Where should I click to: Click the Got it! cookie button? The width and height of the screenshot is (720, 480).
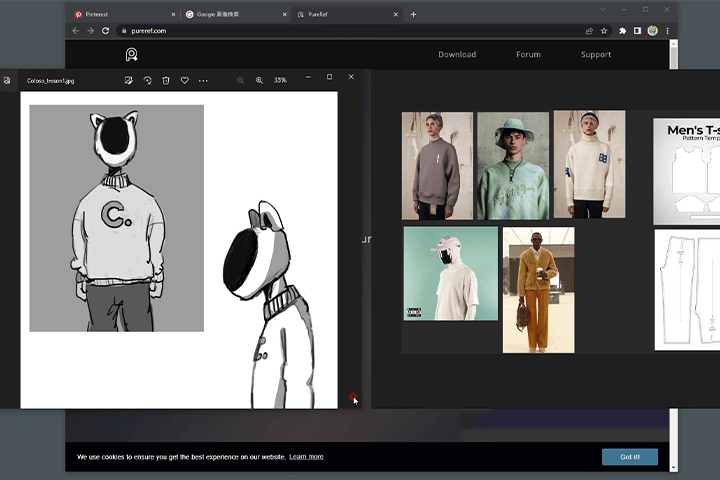coord(630,457)
